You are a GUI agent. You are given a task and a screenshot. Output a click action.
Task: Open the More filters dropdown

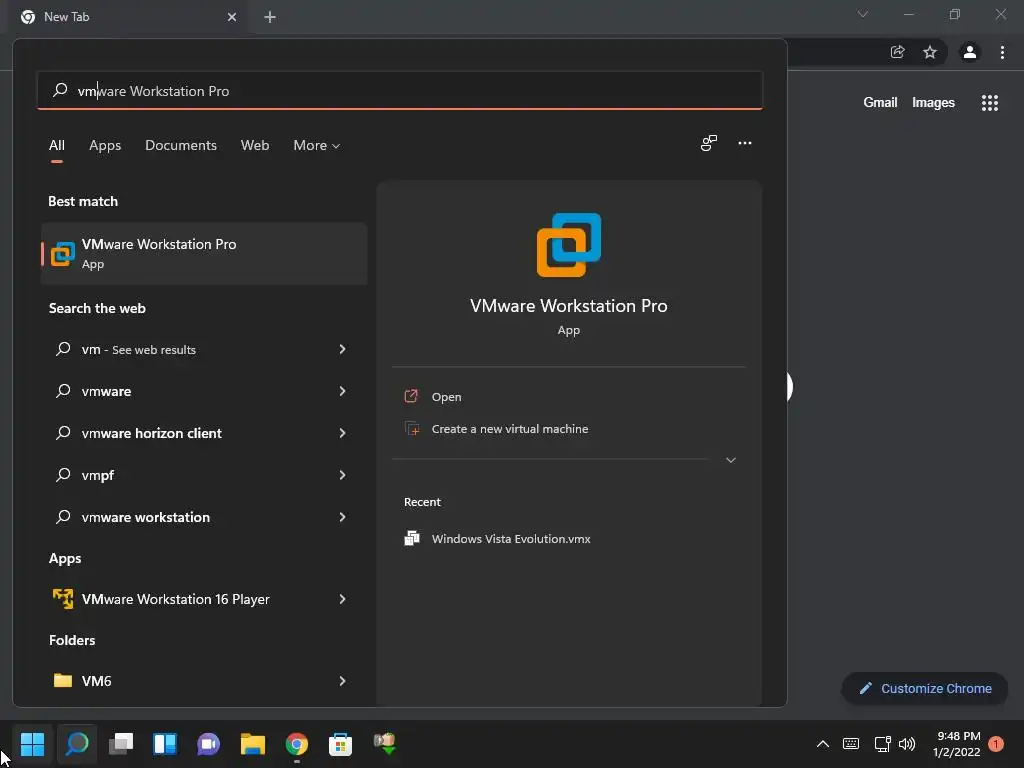(x=317, y=146)
